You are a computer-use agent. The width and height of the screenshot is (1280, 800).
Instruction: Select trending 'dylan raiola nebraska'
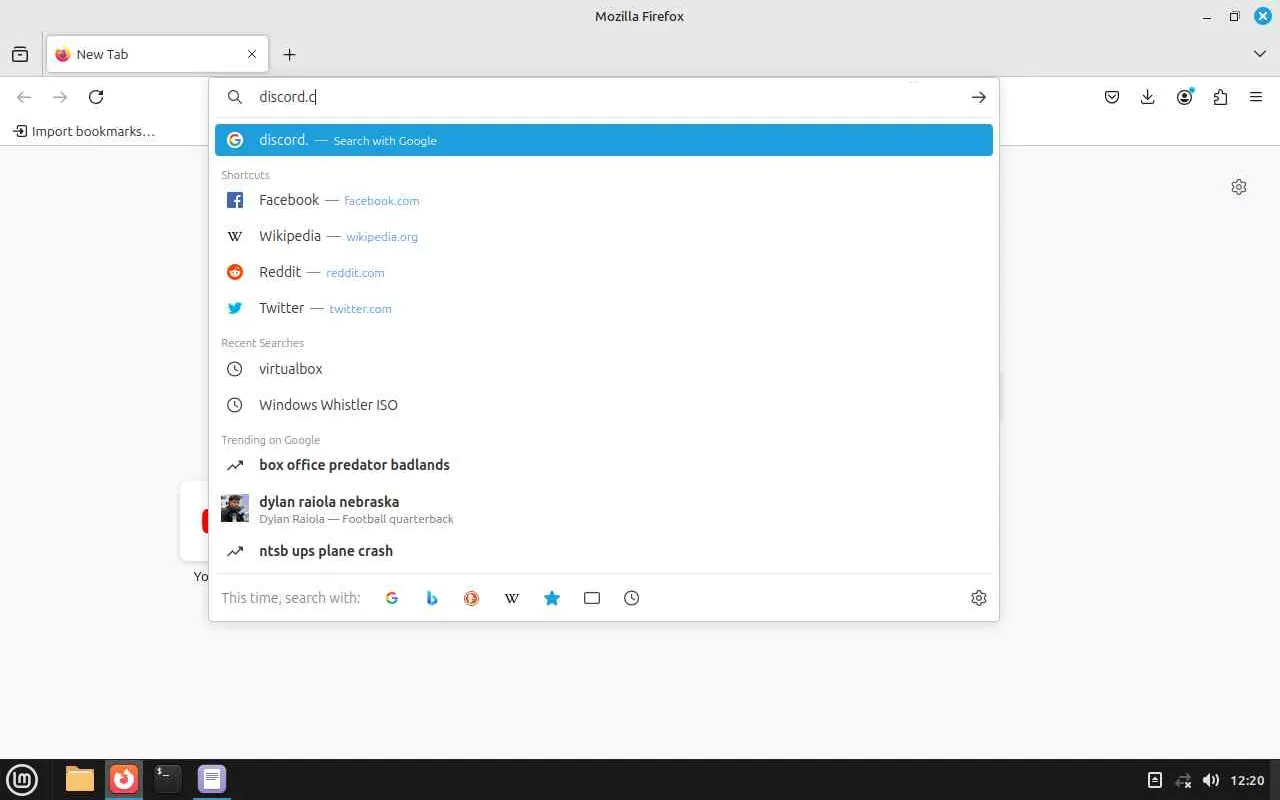point(604,508)
